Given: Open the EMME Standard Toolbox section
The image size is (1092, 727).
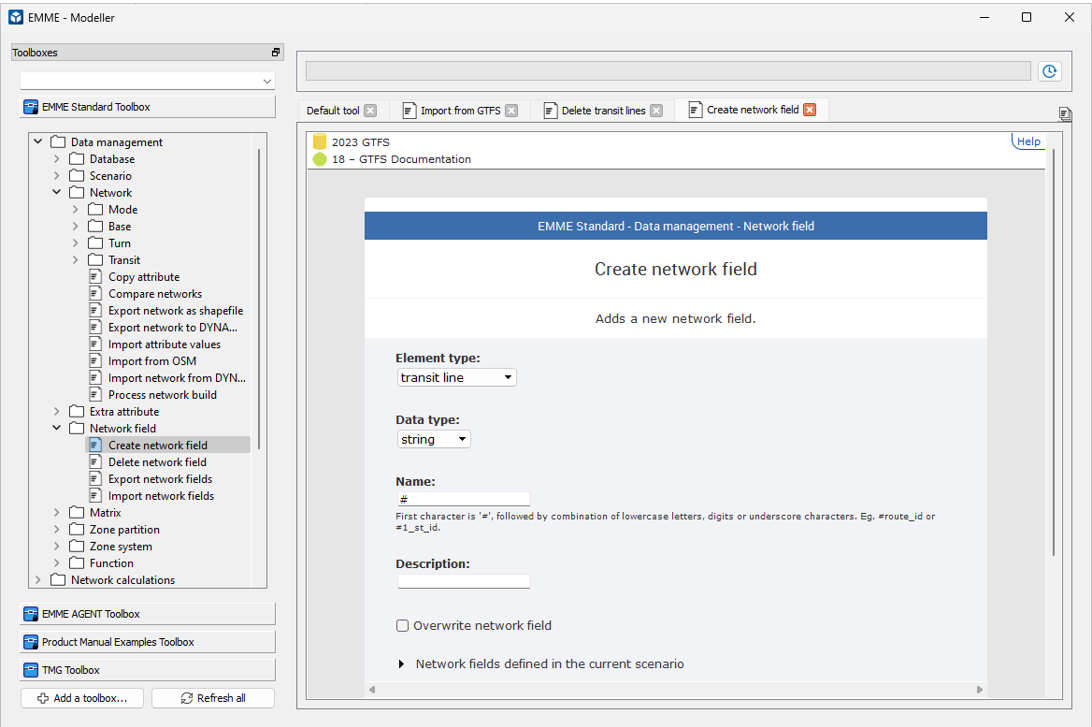Looking at the screenshot, I should click(x=148, y=107).
